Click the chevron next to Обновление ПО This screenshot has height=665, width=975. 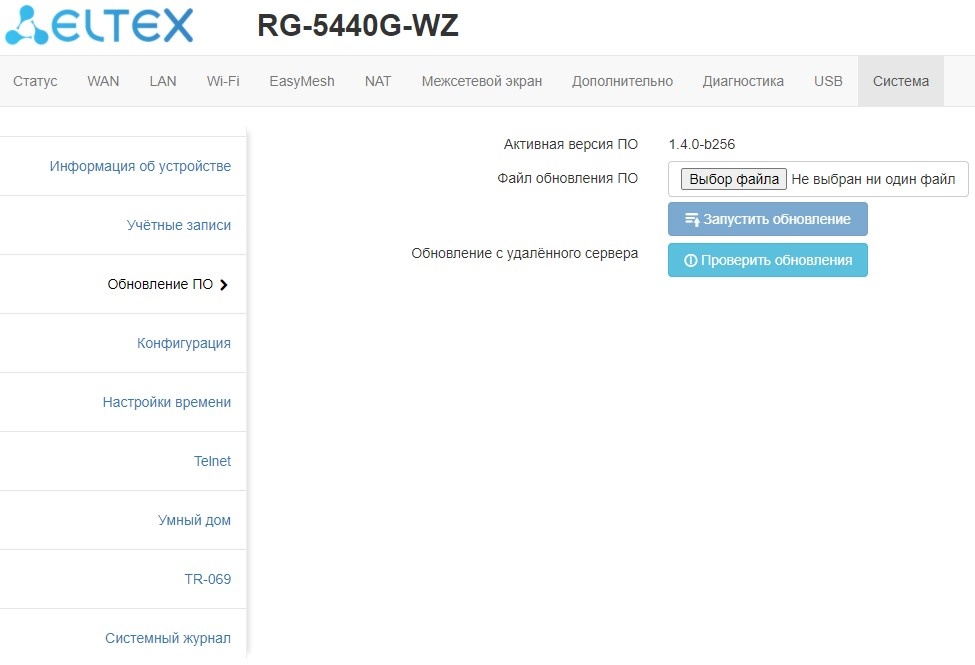[x=224, y=285]
